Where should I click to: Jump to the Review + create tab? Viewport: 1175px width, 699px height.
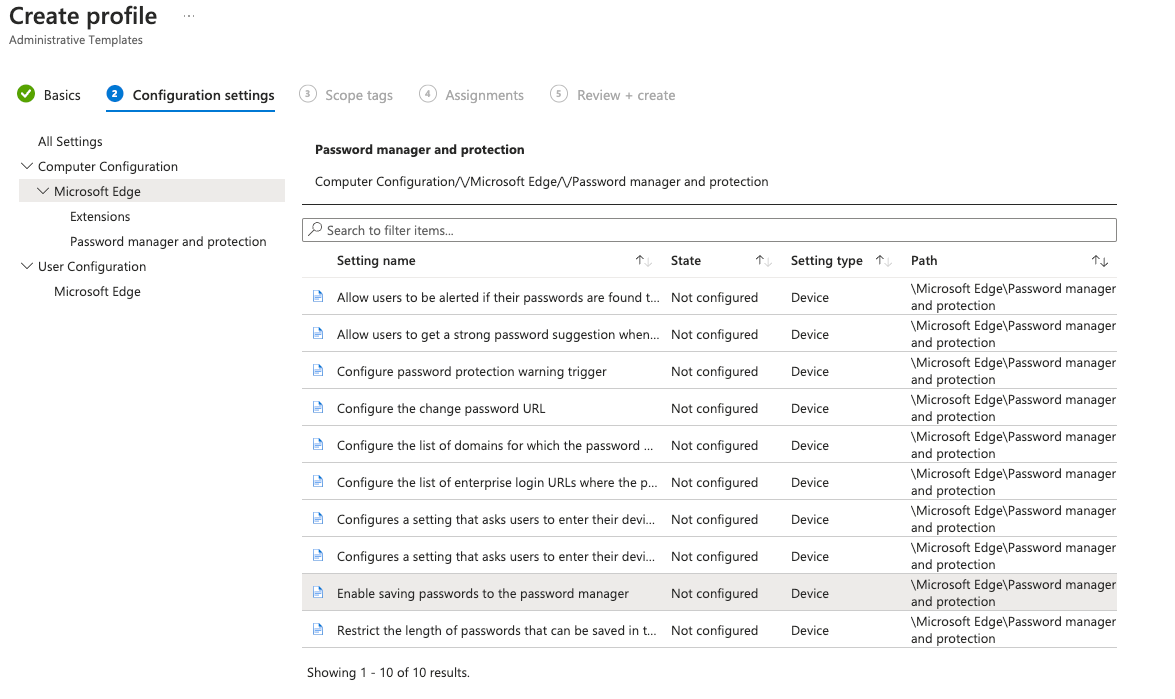coord(626,95)
